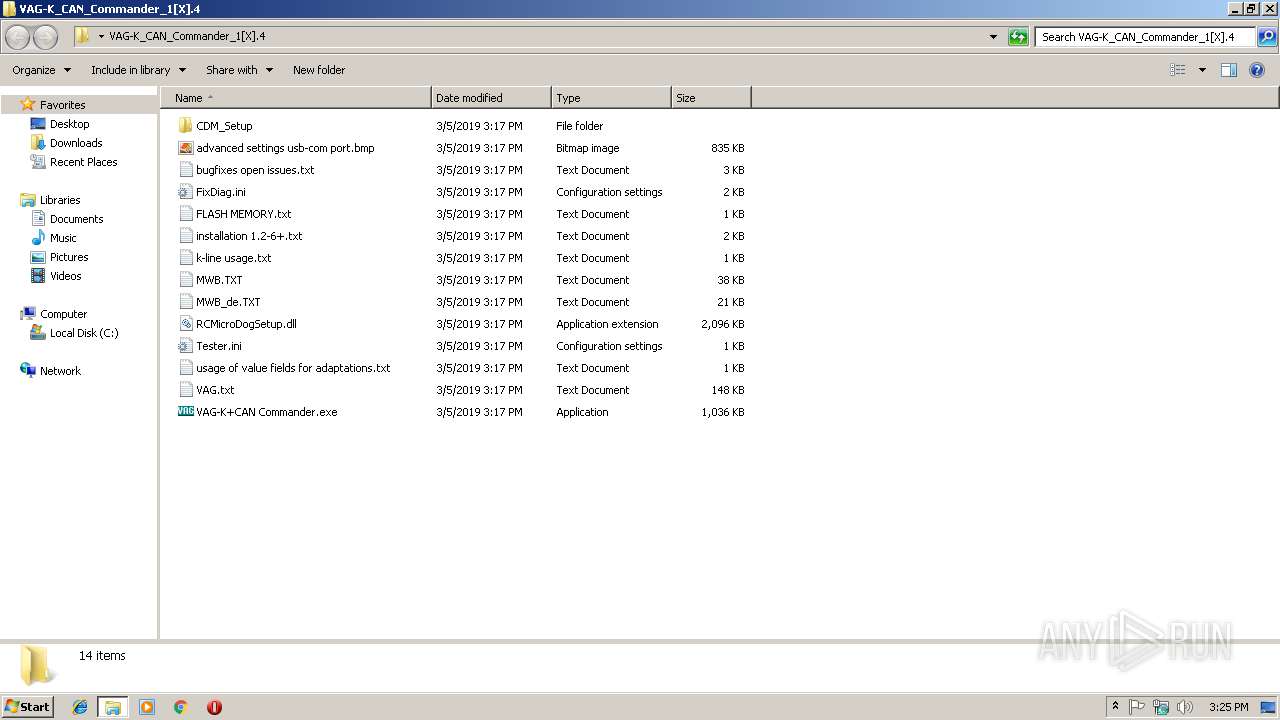Select the MWB.TXT file icon
The width and height of the screenshot is (1280, 720).
(x=185, y=280)
